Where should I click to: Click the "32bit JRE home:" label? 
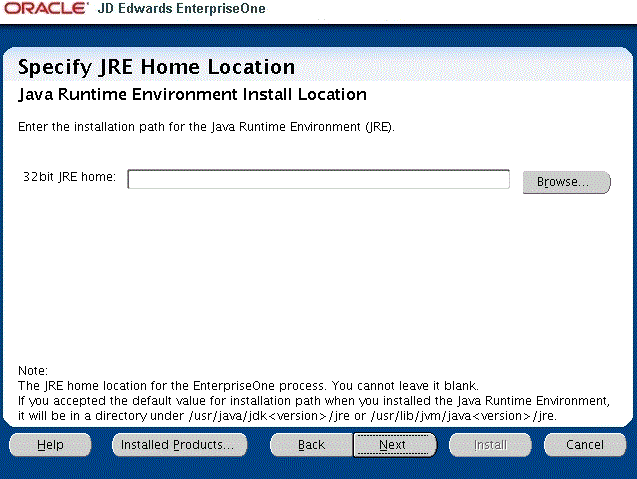tap(69, 177)
